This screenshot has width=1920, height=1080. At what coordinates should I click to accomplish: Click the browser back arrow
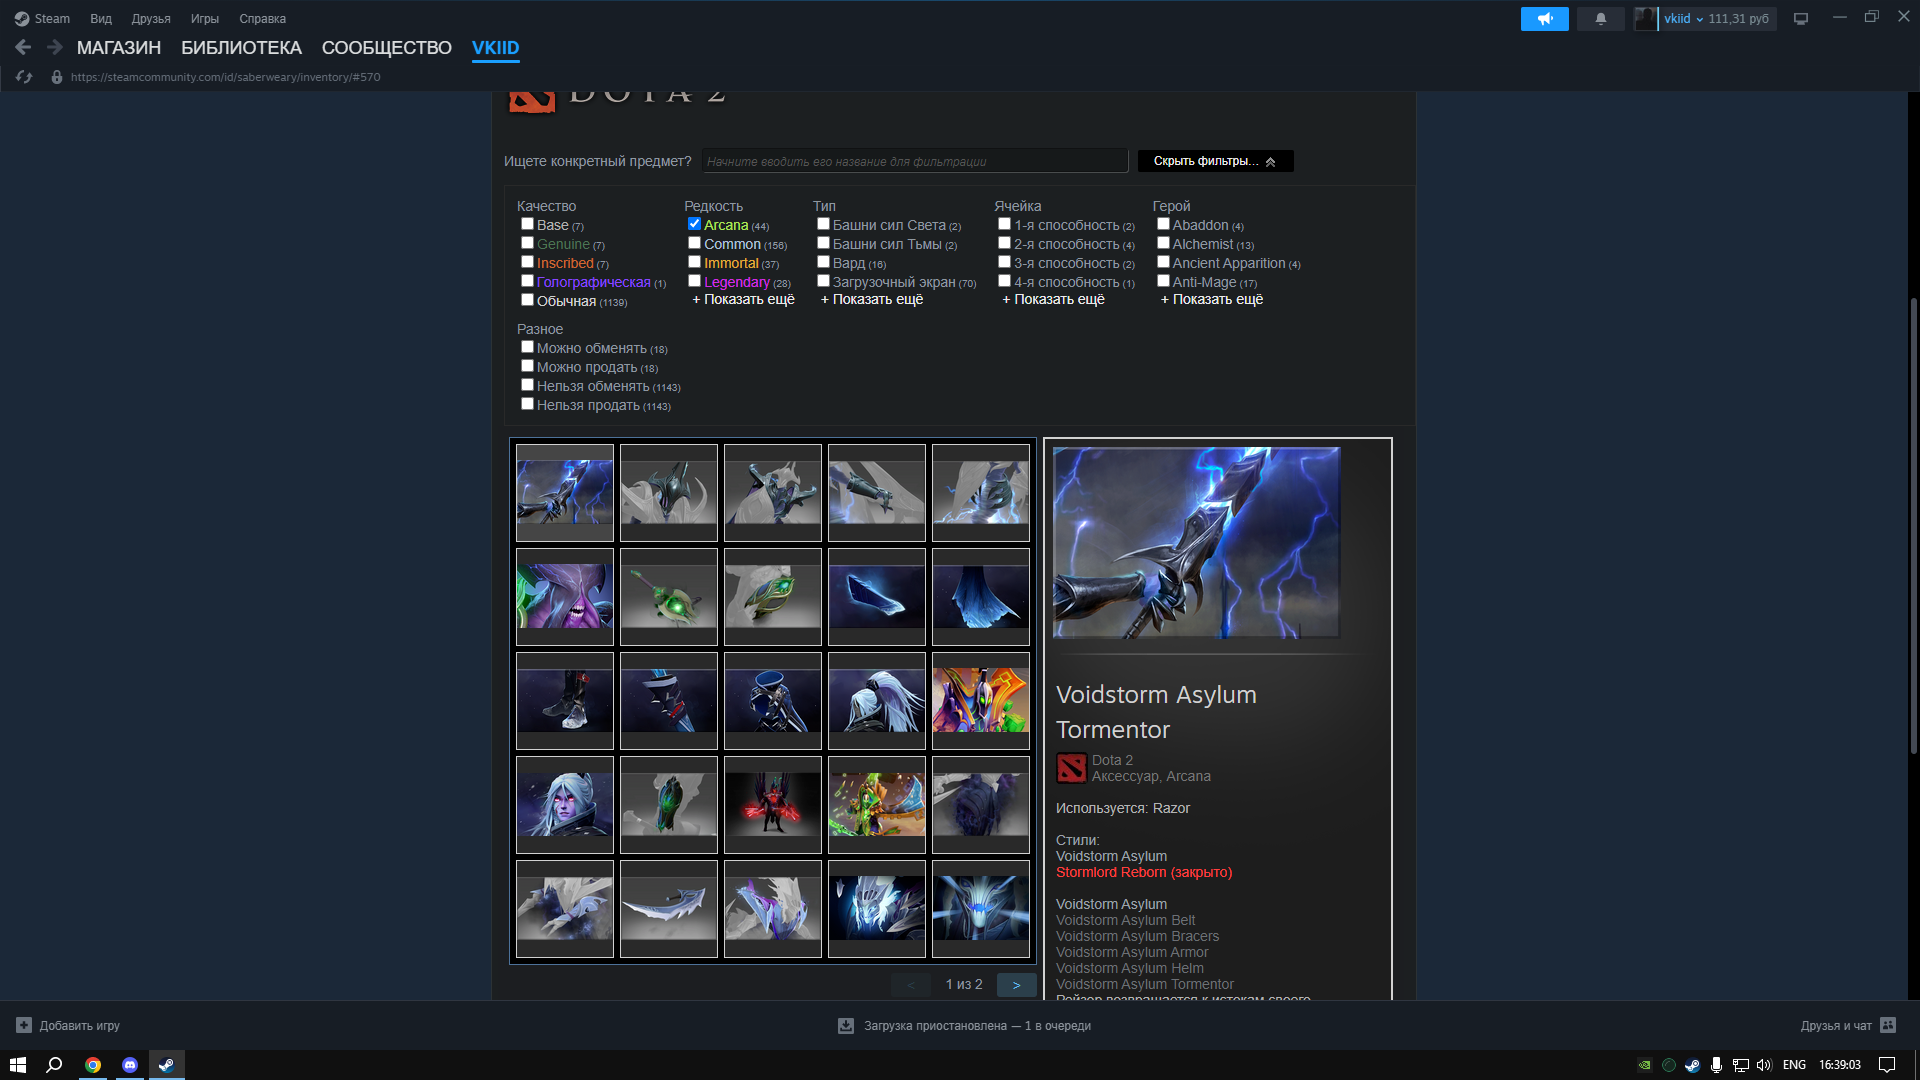(x=23, y=47)
